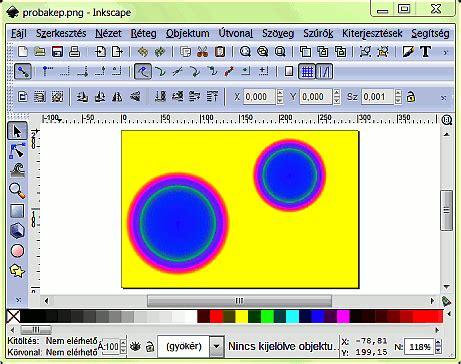
Task: Open a file with the folder icon
Action: (x=40, y=52)
